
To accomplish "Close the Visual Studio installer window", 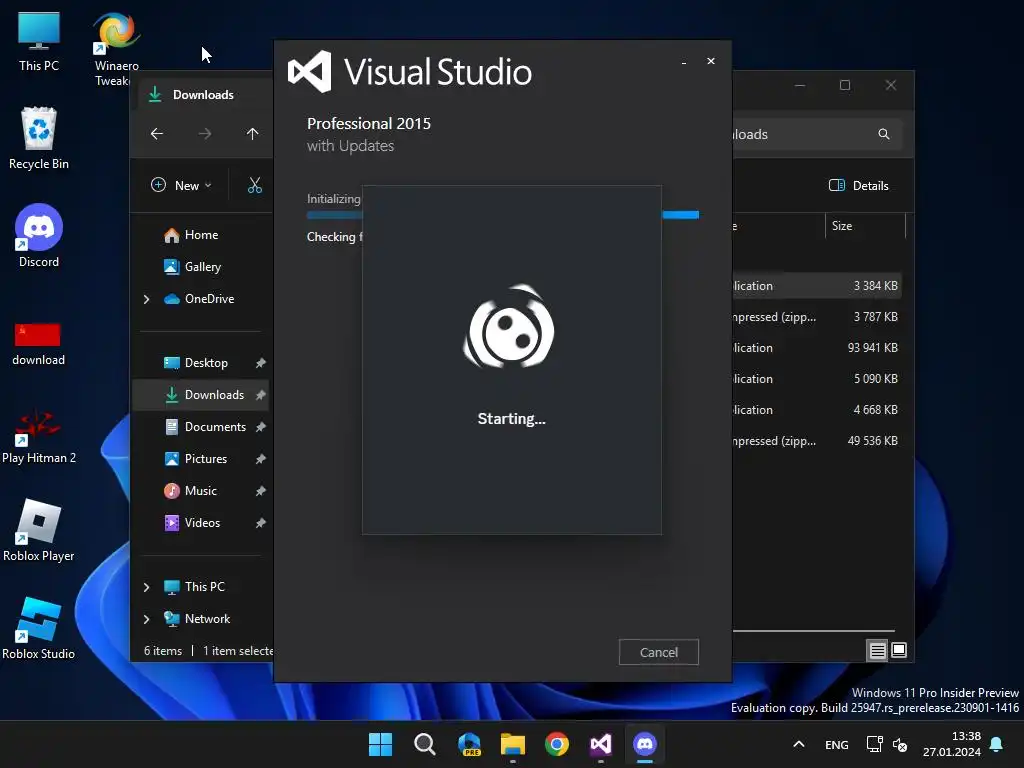I will coord(711,61).
